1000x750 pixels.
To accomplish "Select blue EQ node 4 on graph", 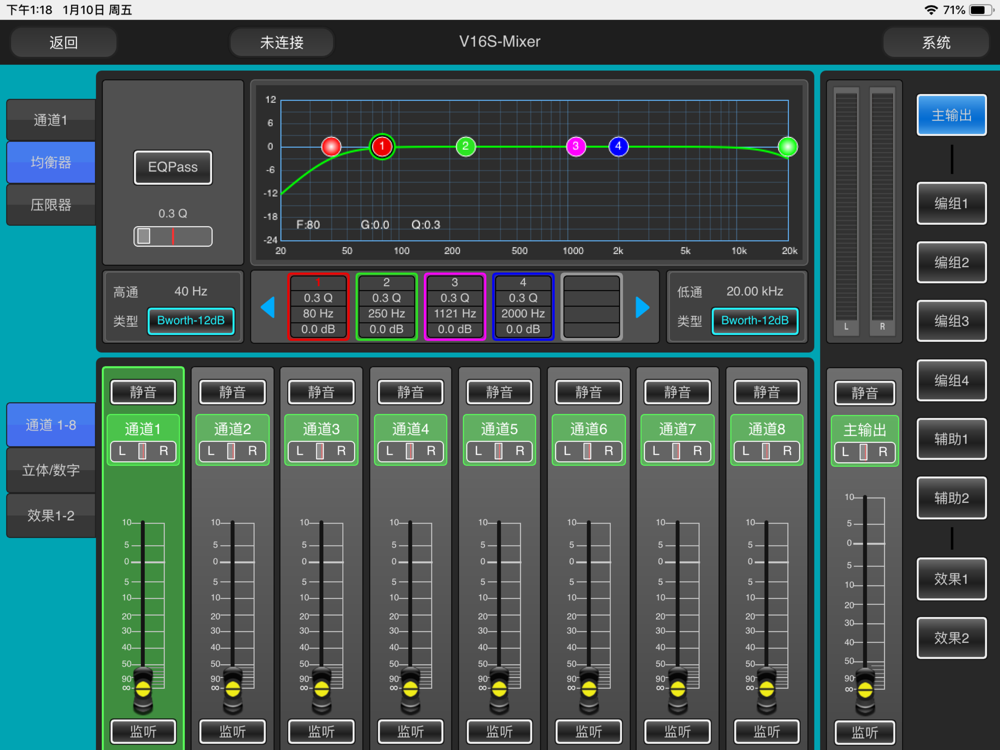I will (618, 147).
